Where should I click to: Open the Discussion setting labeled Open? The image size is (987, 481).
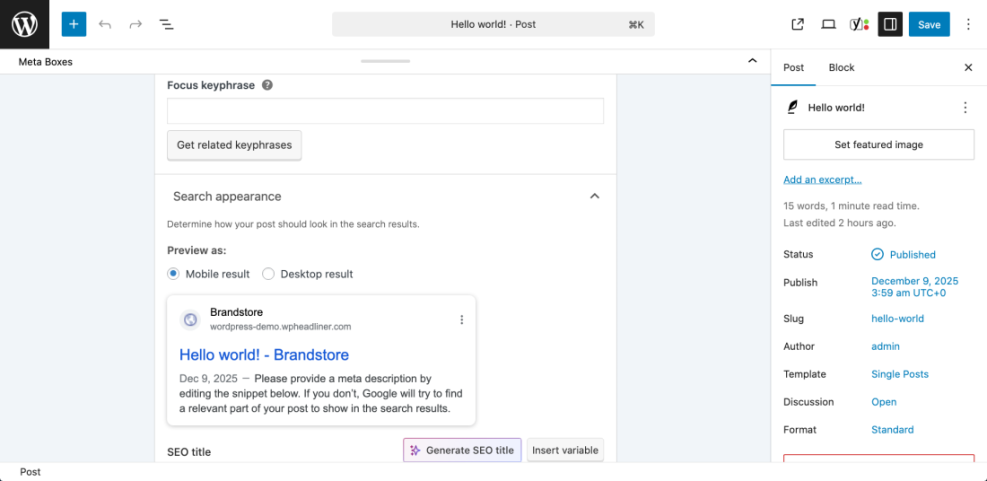tap(884, 402)
